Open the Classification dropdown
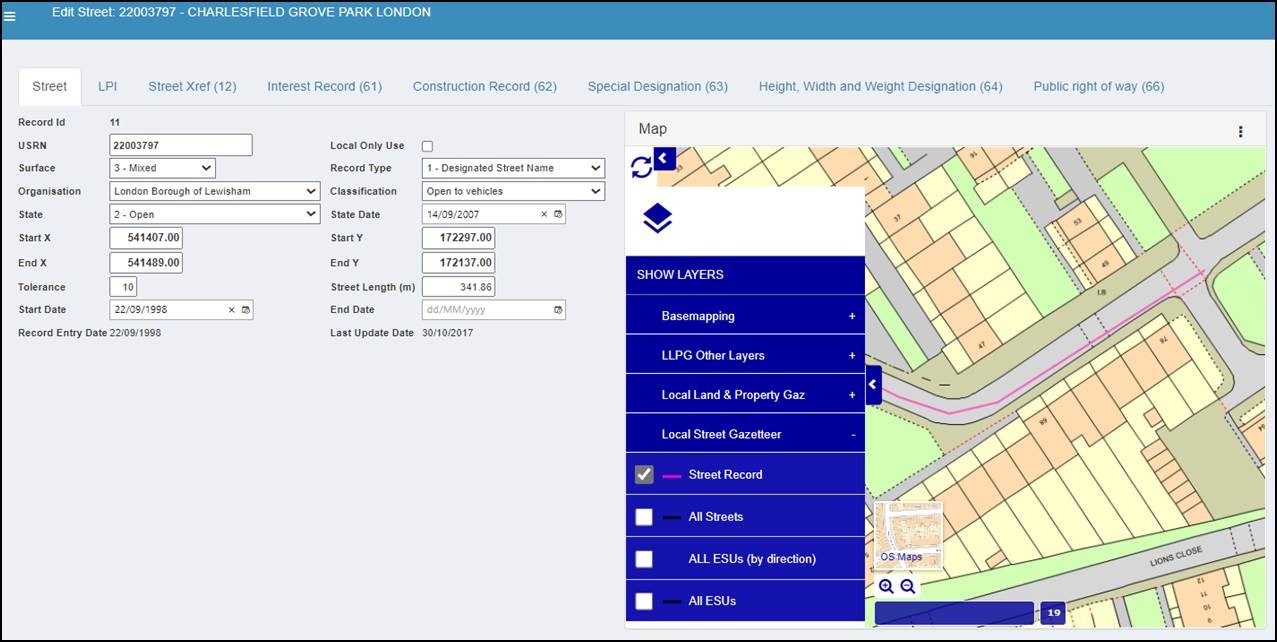This screenshot has height=642, width=1277. point(513,191)
